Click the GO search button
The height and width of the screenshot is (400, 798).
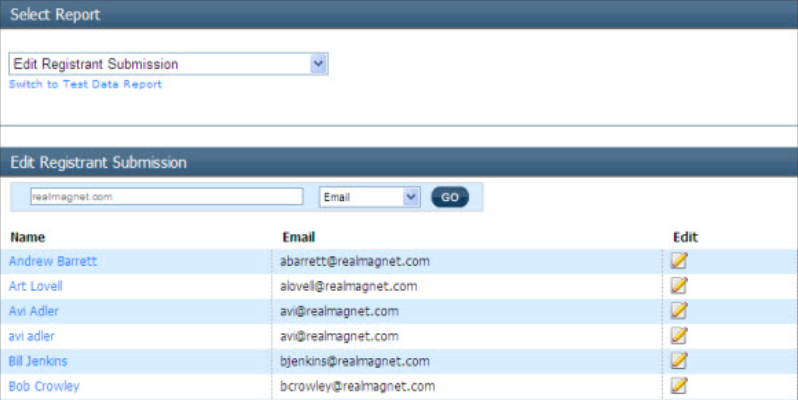tap(450, 197)
